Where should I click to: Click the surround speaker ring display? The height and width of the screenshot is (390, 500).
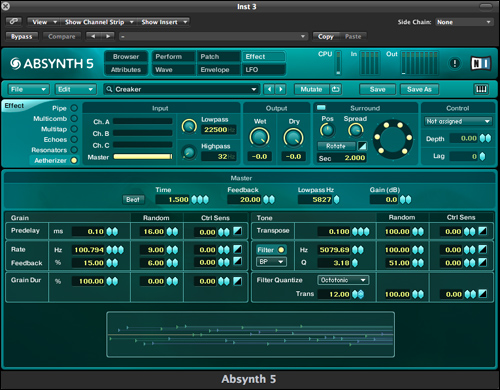pos(393,139)
